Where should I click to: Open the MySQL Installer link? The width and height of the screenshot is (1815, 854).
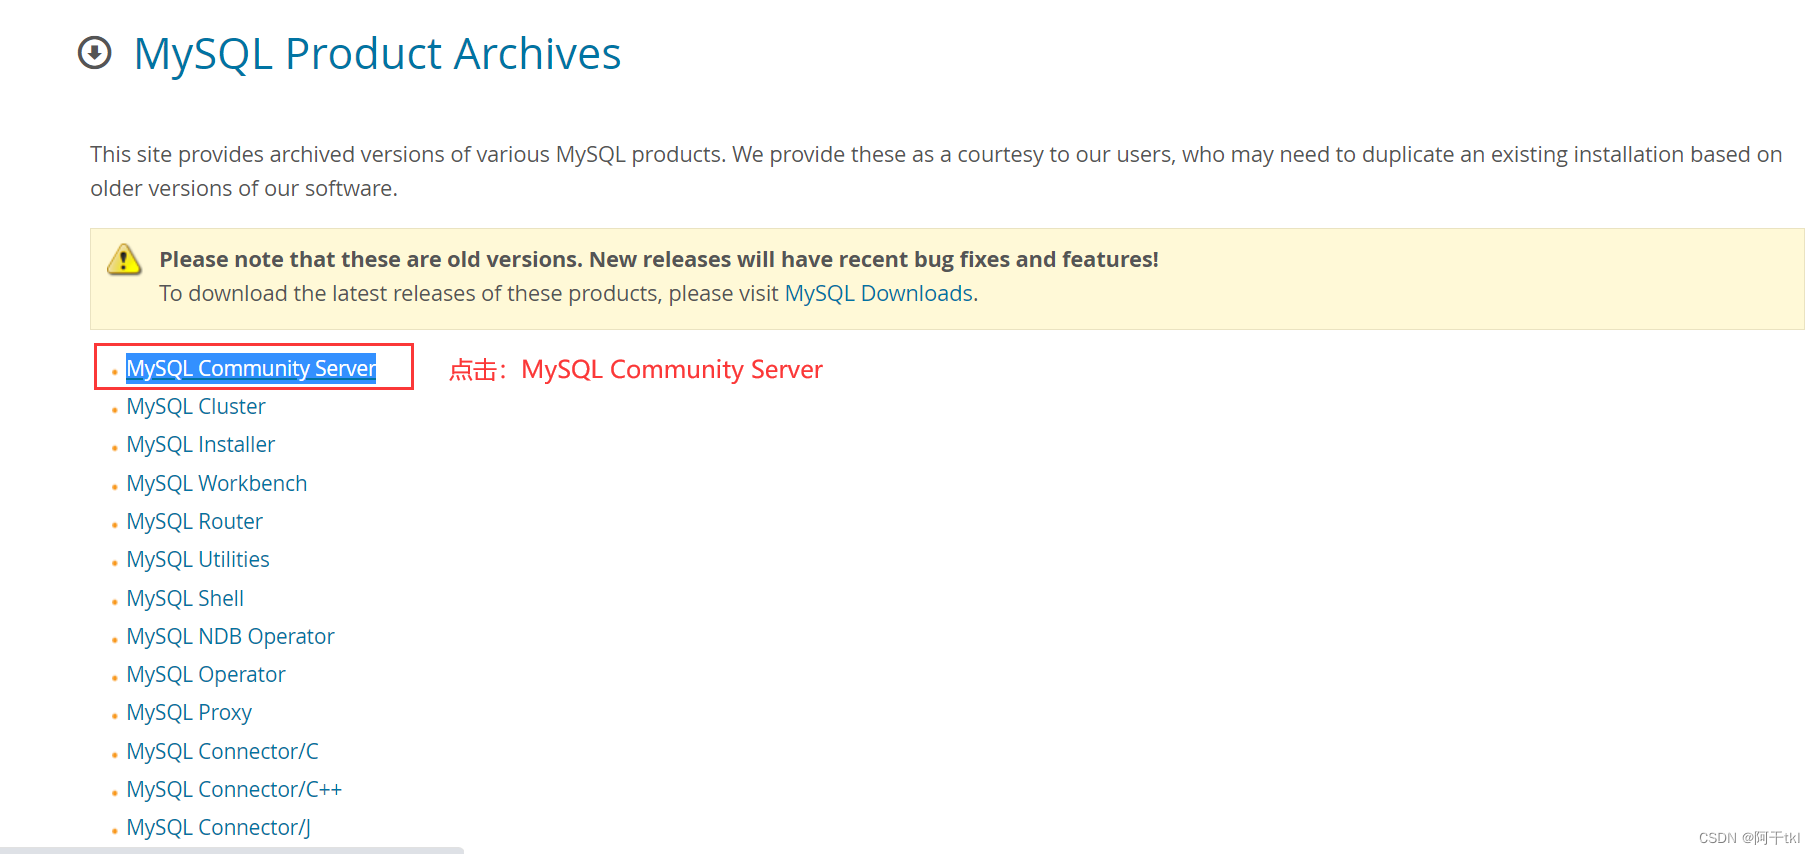tap(200, 445)
